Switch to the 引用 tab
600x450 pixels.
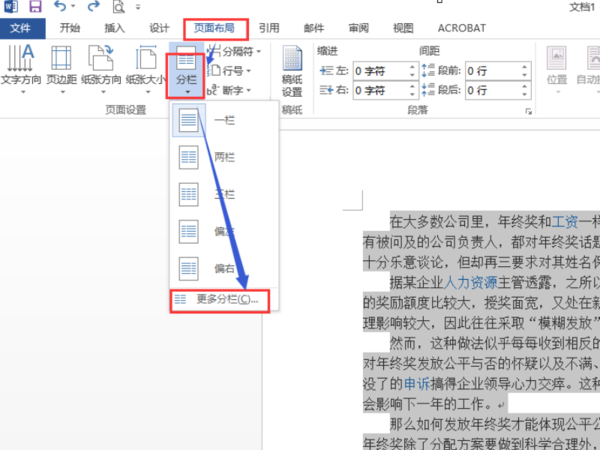coord(269,28)
